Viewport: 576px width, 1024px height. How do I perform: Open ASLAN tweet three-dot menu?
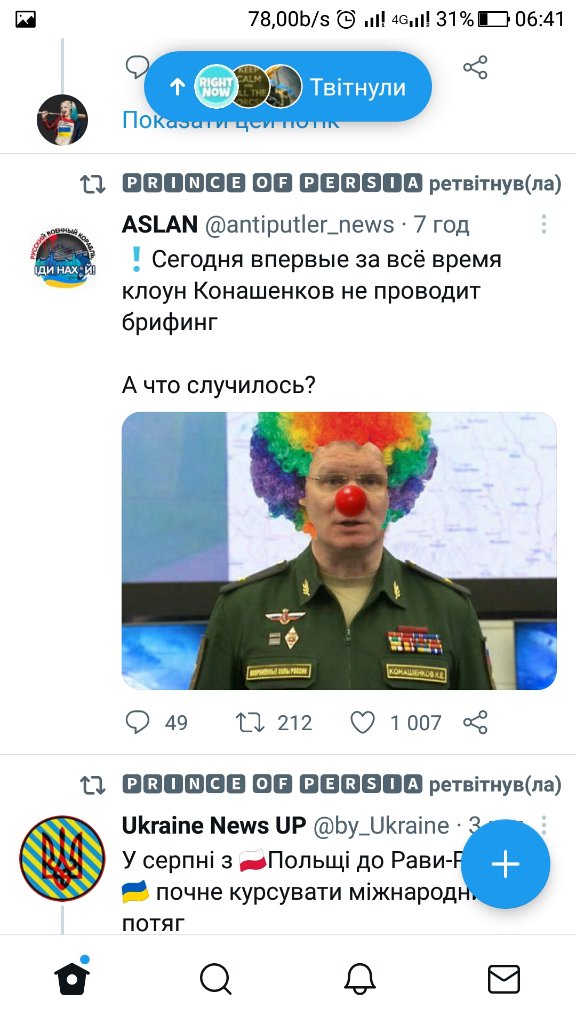coord(543,224)
